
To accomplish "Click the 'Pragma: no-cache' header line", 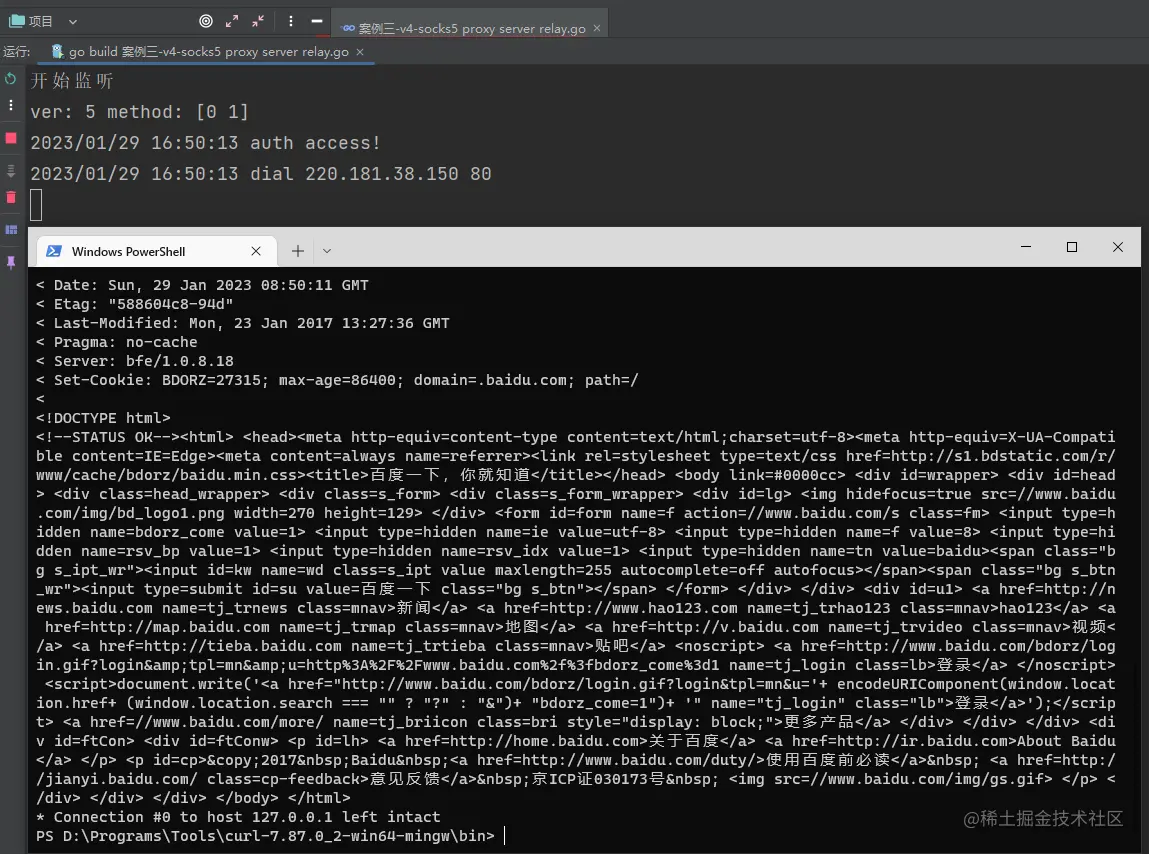I will [x=117, y=342].
